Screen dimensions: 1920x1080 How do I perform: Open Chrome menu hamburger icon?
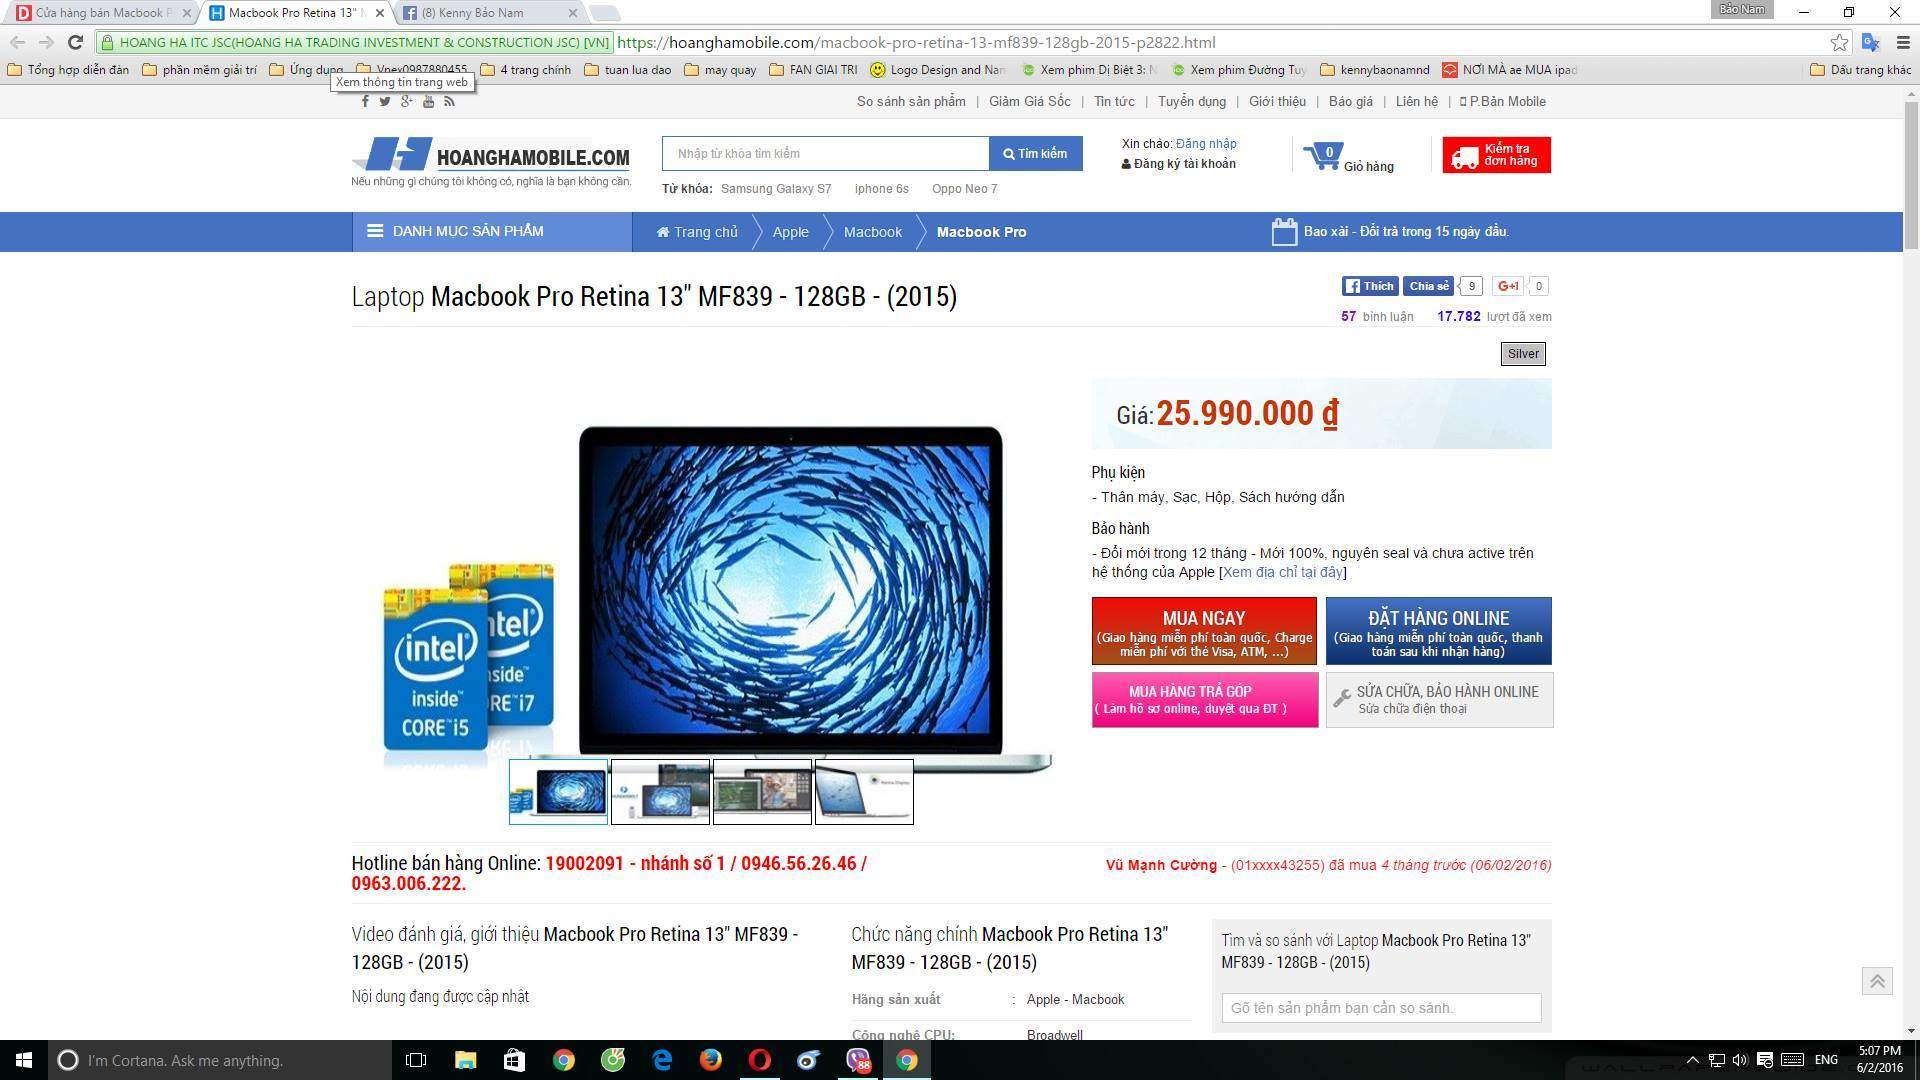pos(1903,42)
